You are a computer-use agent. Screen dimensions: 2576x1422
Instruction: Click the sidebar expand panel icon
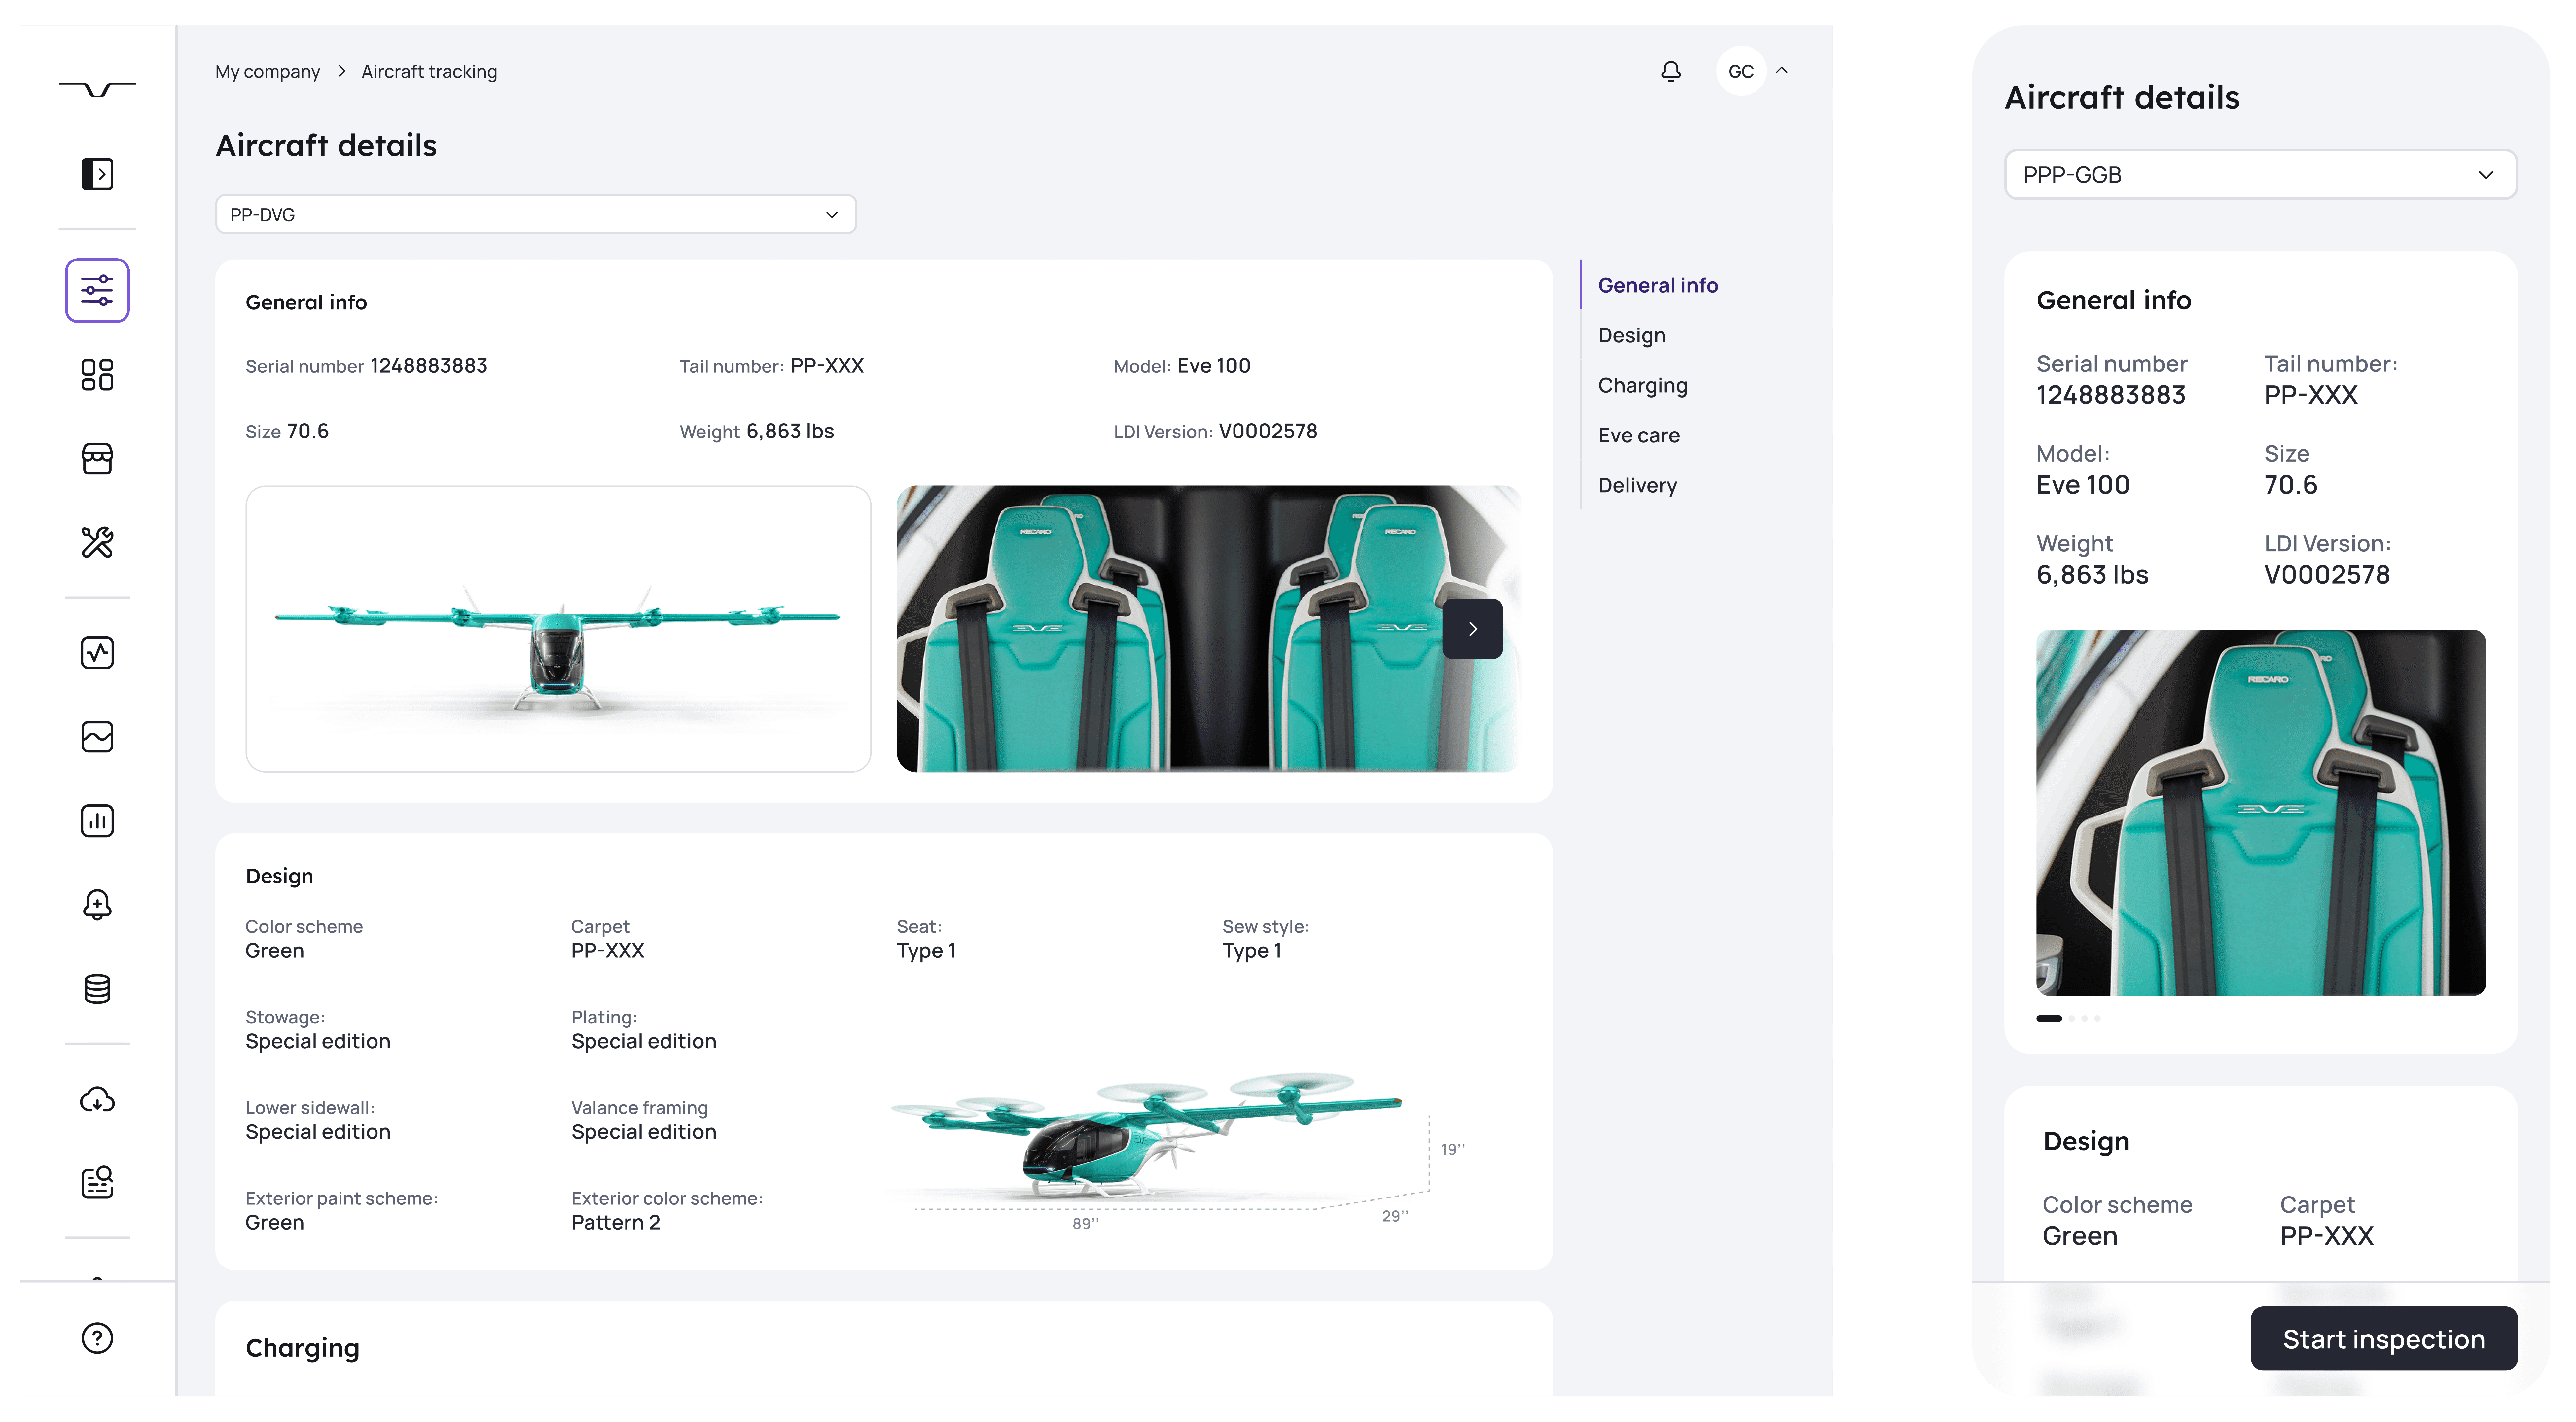pos(97,174)
